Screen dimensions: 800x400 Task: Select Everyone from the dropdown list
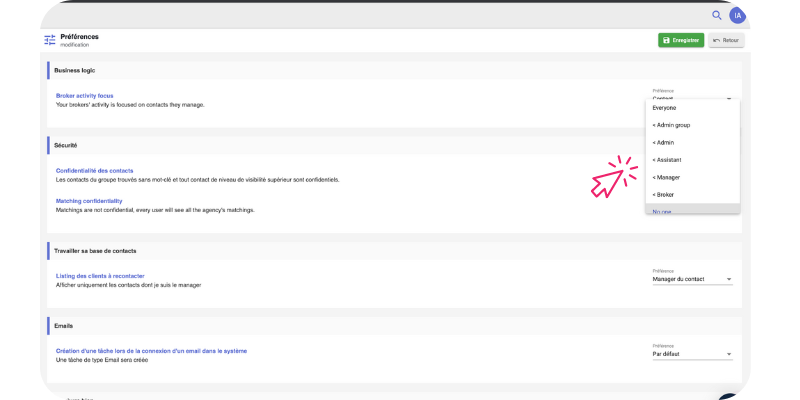pos(664,107)
